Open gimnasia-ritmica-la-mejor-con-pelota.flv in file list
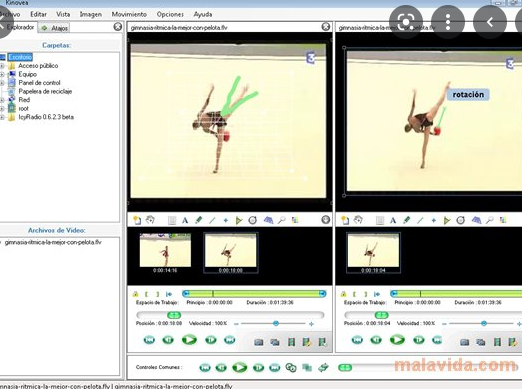 tap(53, 242)
